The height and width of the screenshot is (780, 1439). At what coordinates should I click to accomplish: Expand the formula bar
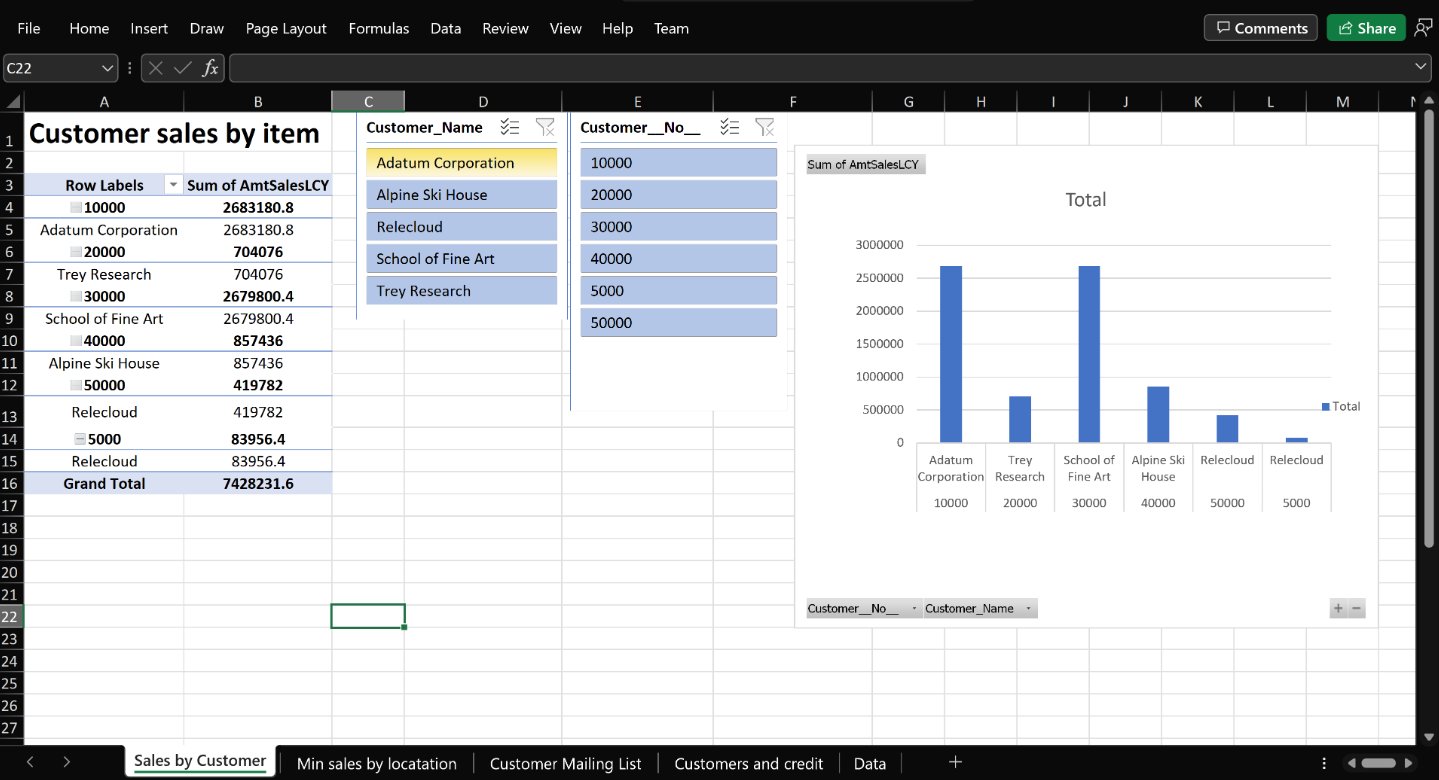pyautogui.click(x=1421, y=67)
